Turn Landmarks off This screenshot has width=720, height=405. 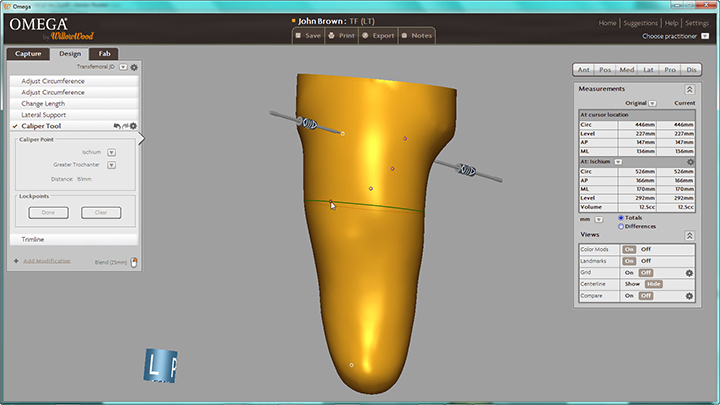646,261
